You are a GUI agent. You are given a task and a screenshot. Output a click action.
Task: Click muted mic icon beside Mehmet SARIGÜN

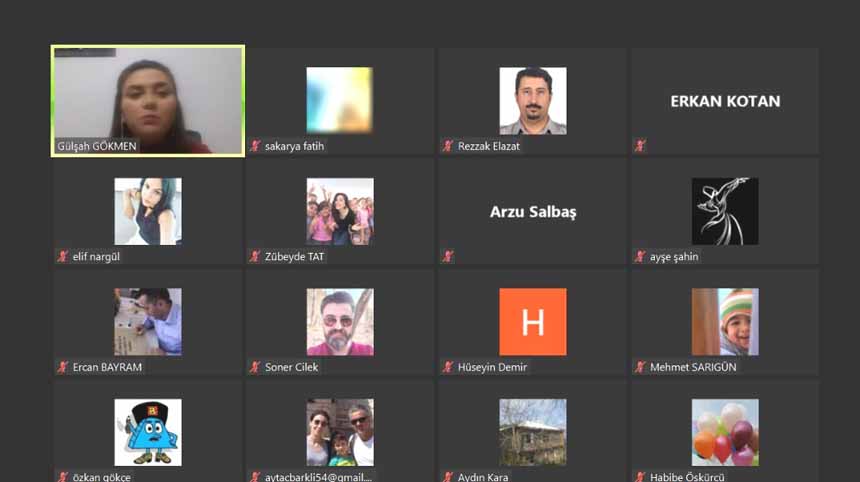(x=640, y=367)
